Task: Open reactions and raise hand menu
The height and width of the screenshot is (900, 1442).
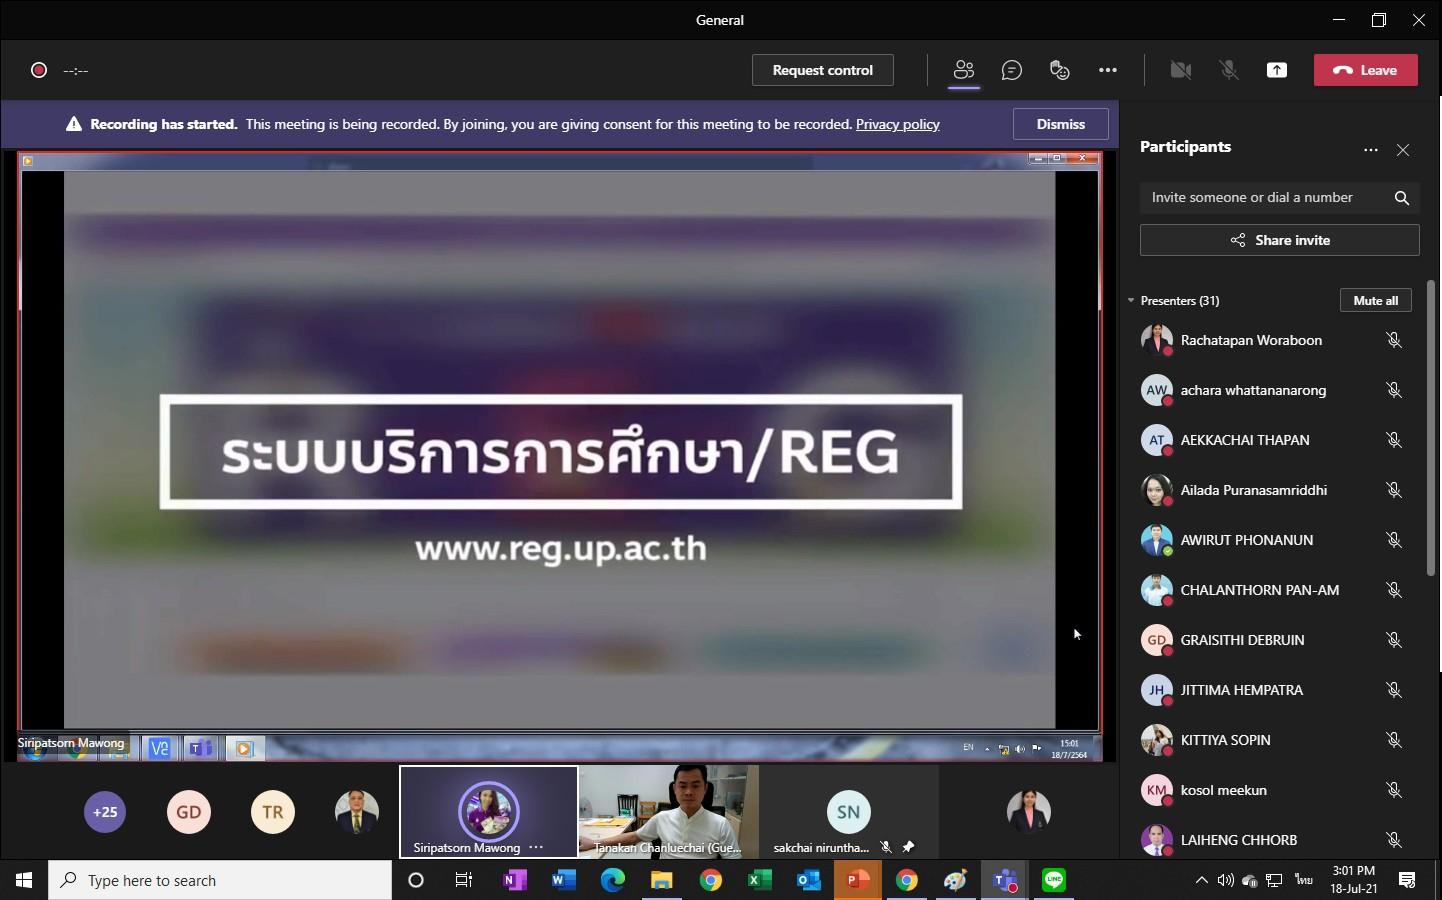Action: [1060, 70]
